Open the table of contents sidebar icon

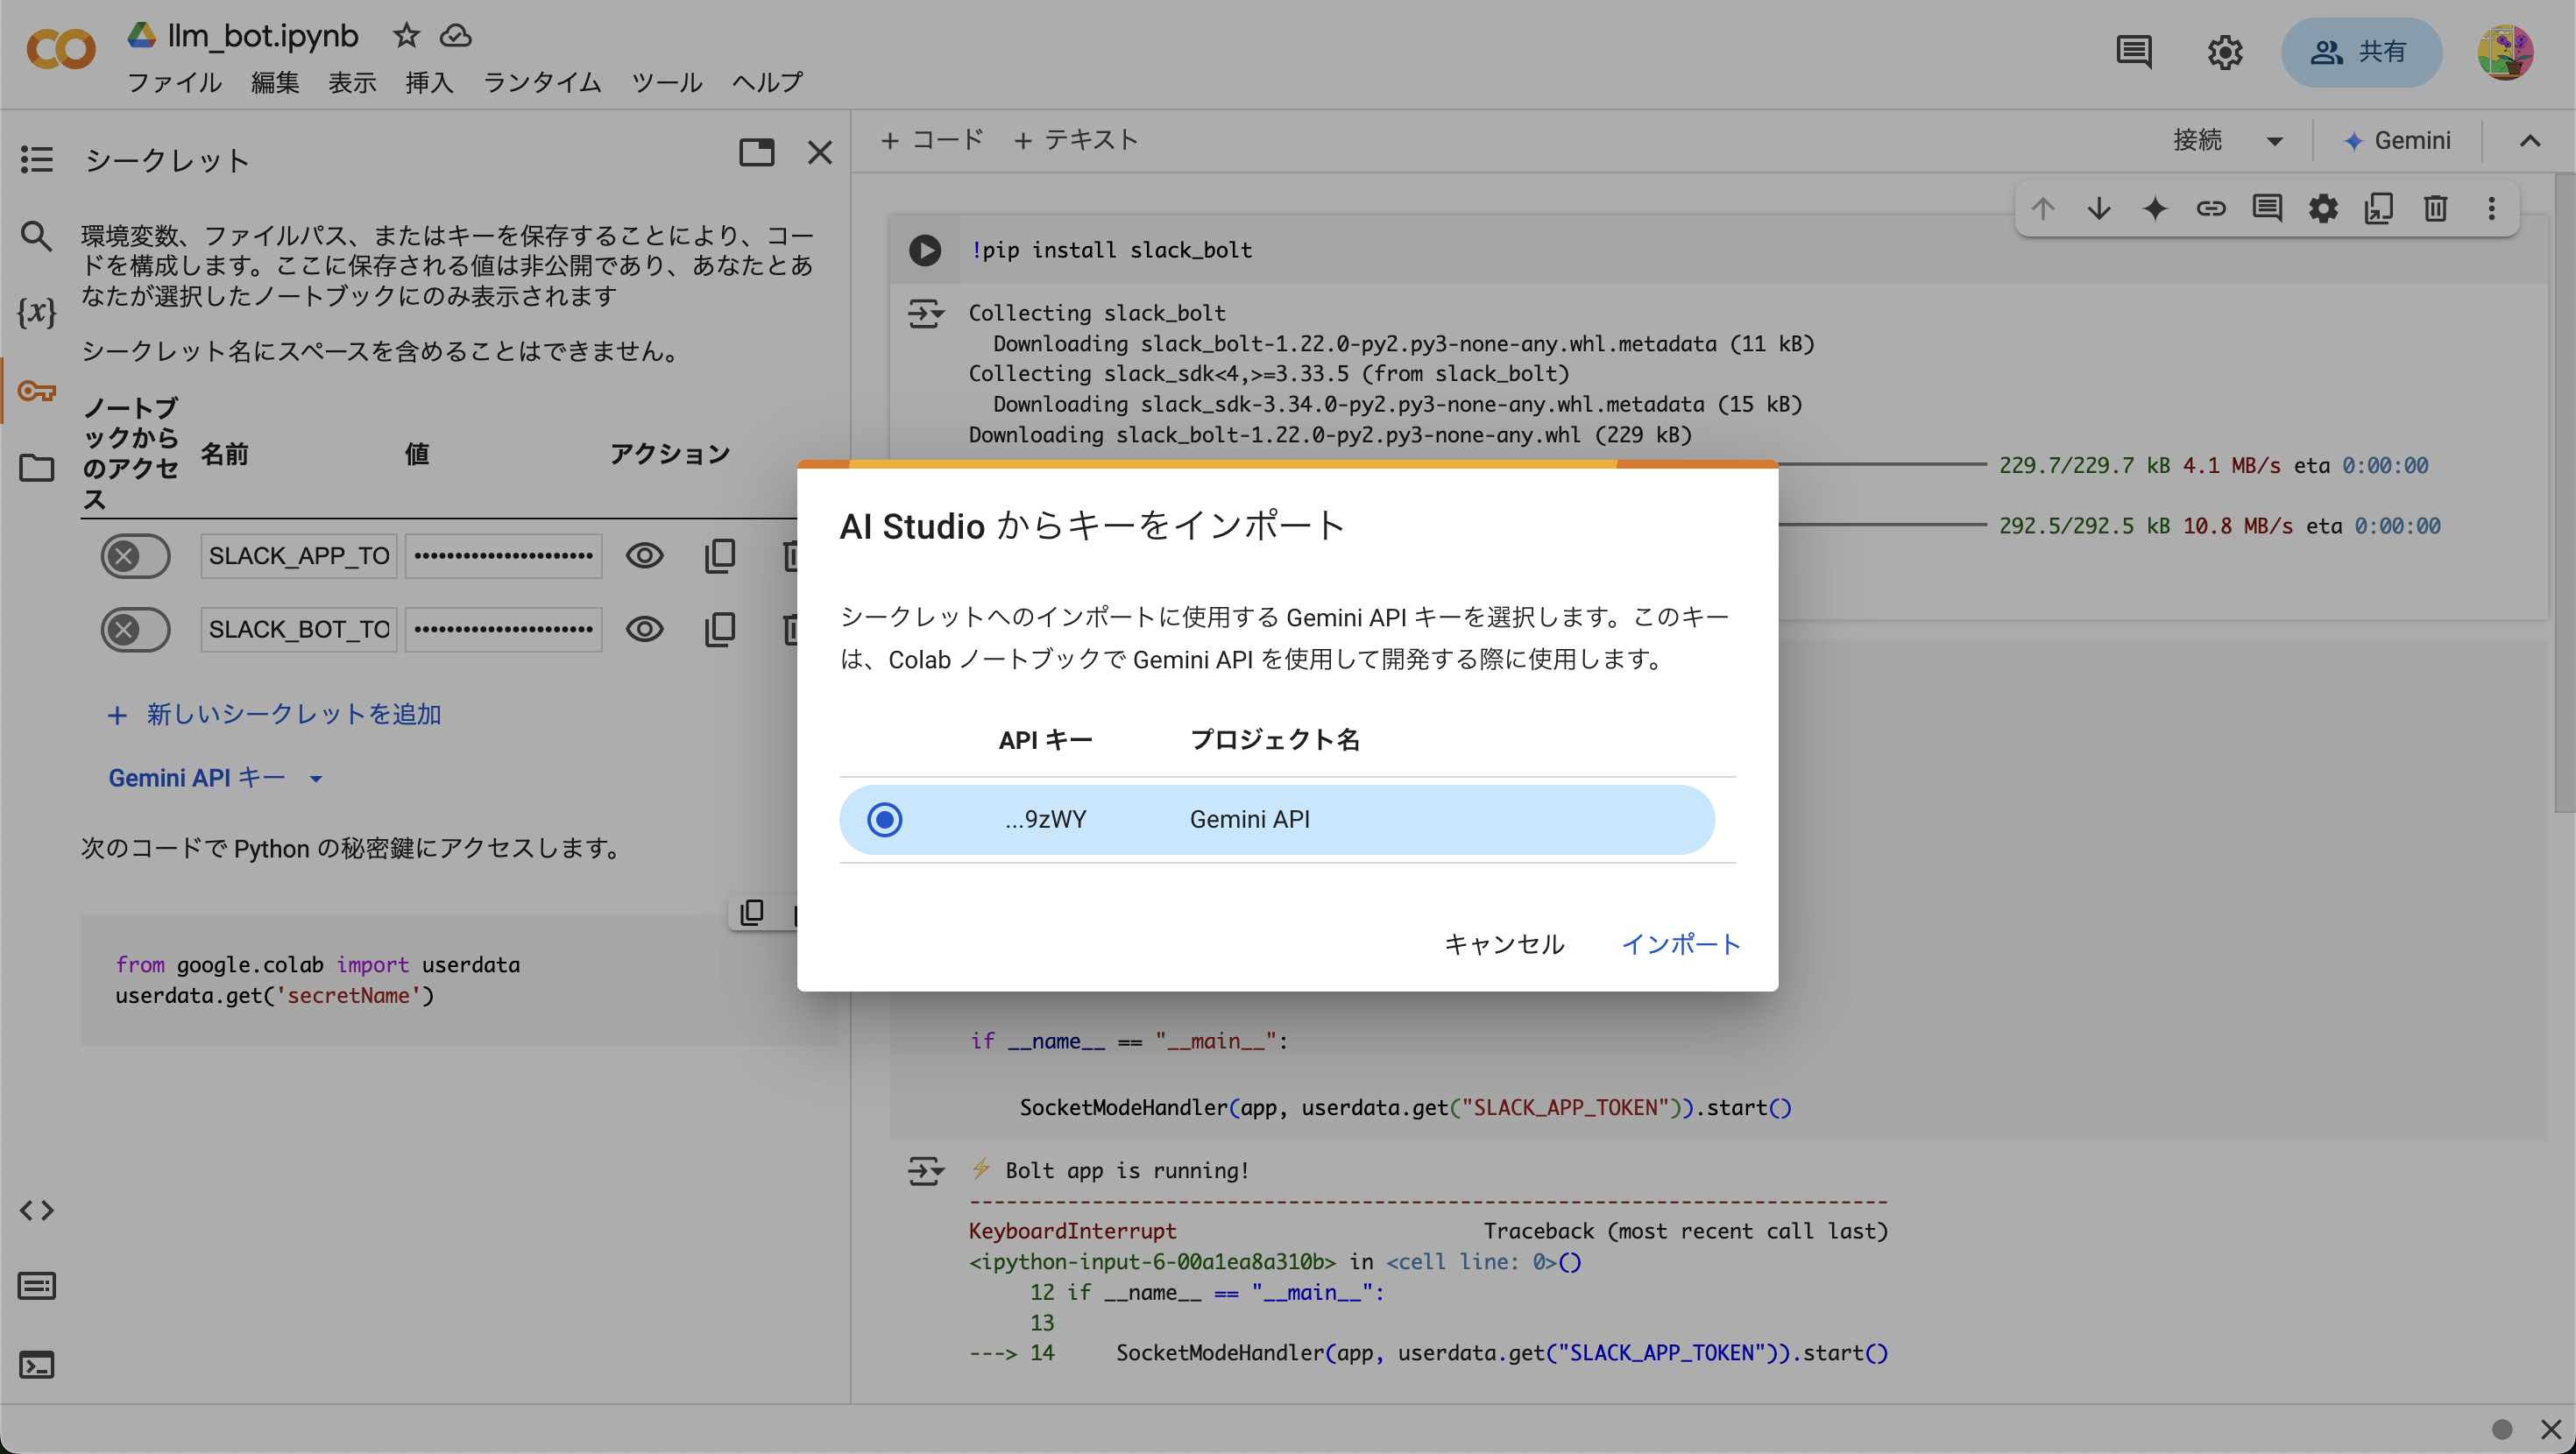click(37, 159)
